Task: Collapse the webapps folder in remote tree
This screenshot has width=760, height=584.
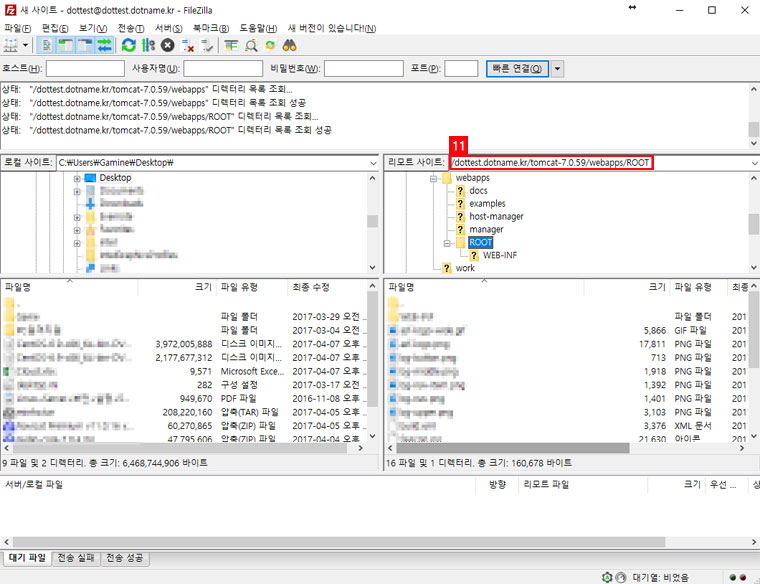Action: coord(434,178)
